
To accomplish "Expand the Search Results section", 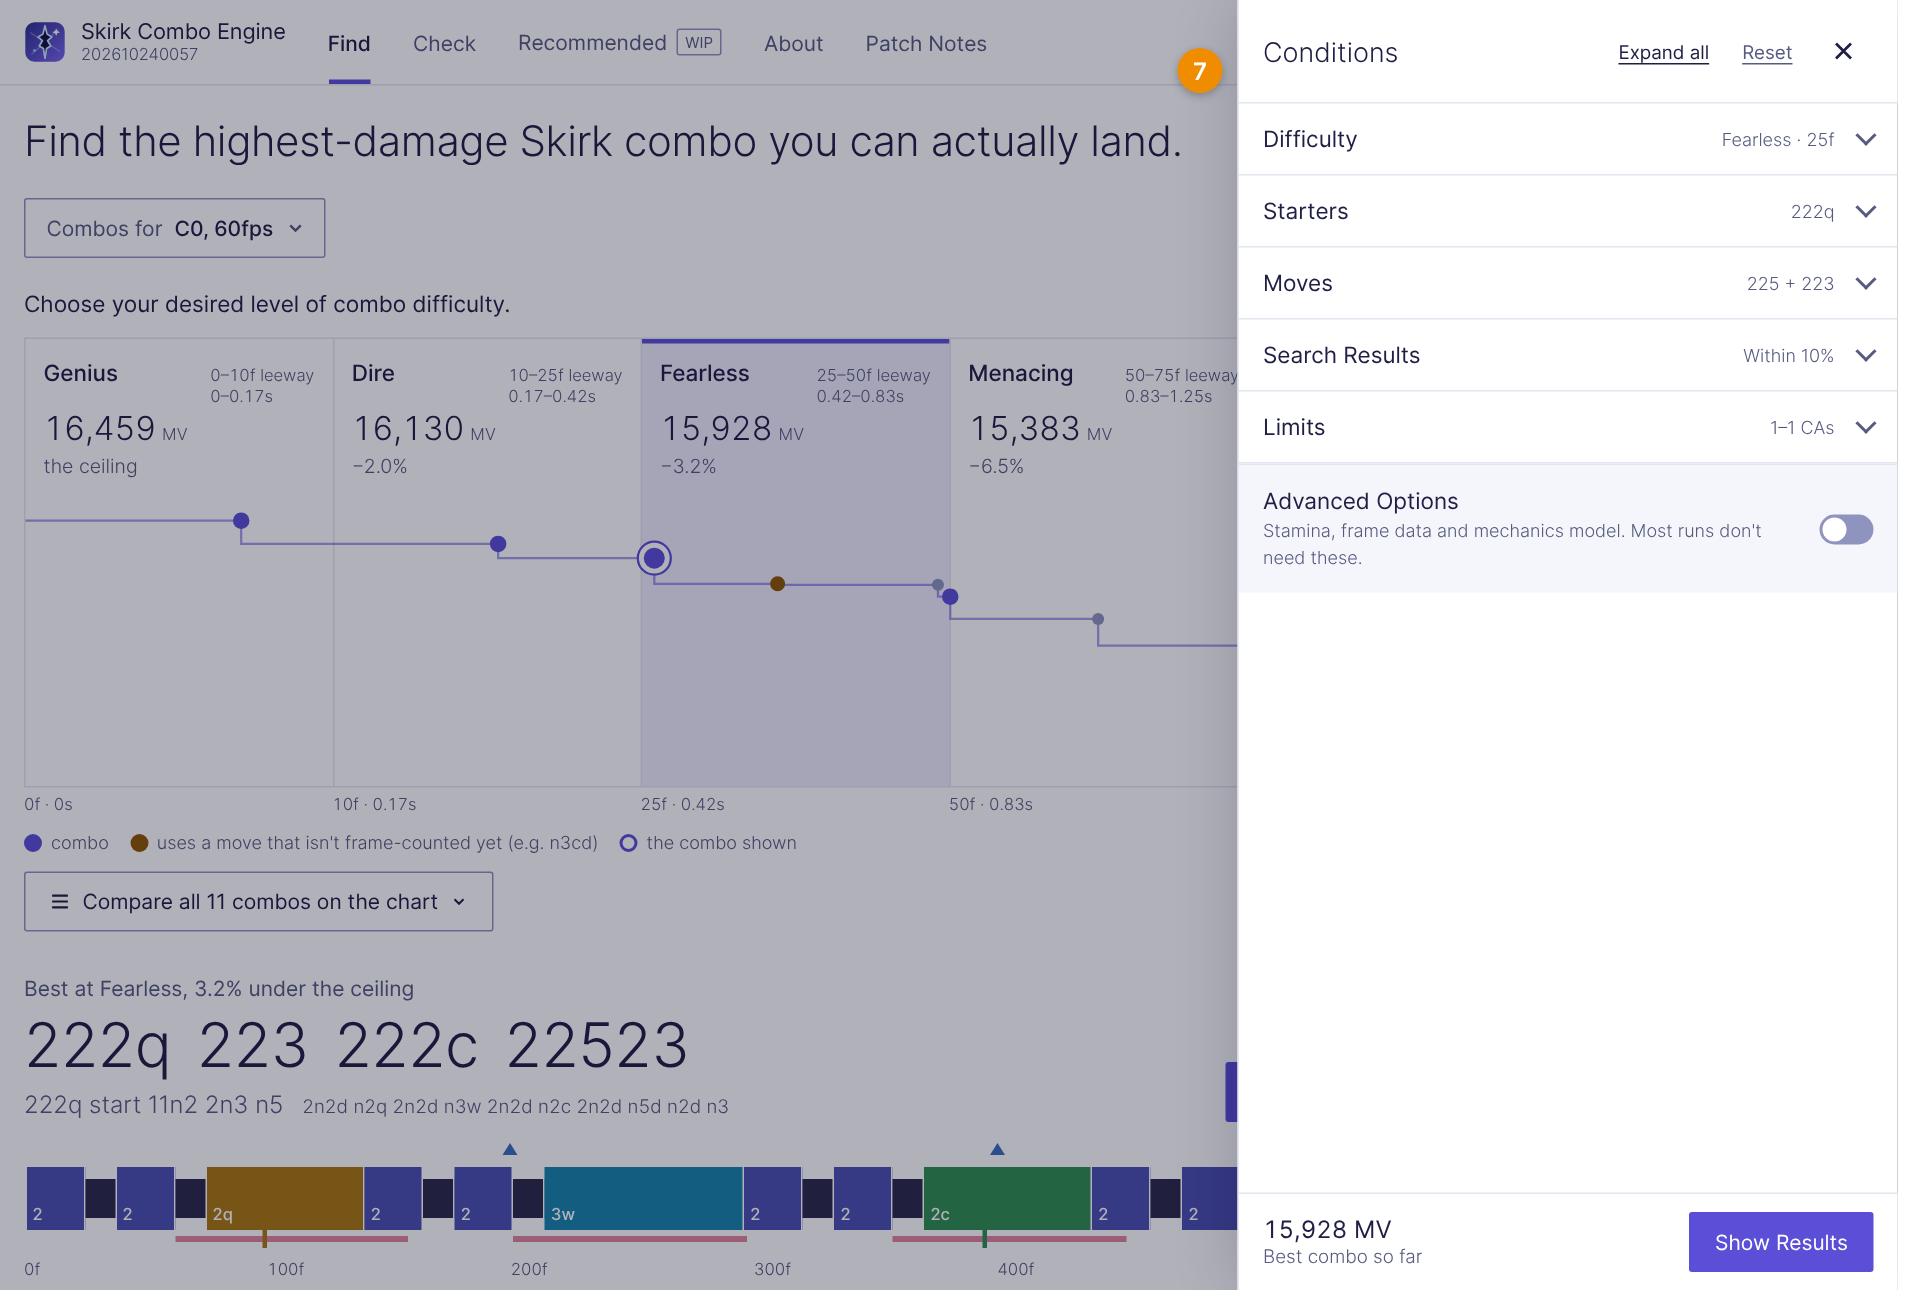I will tap(1567, 355).
